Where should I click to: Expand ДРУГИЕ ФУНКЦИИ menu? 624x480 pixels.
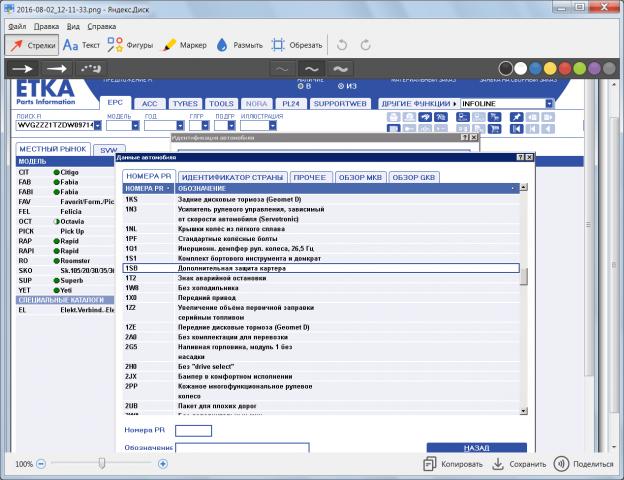click(419, 103)
